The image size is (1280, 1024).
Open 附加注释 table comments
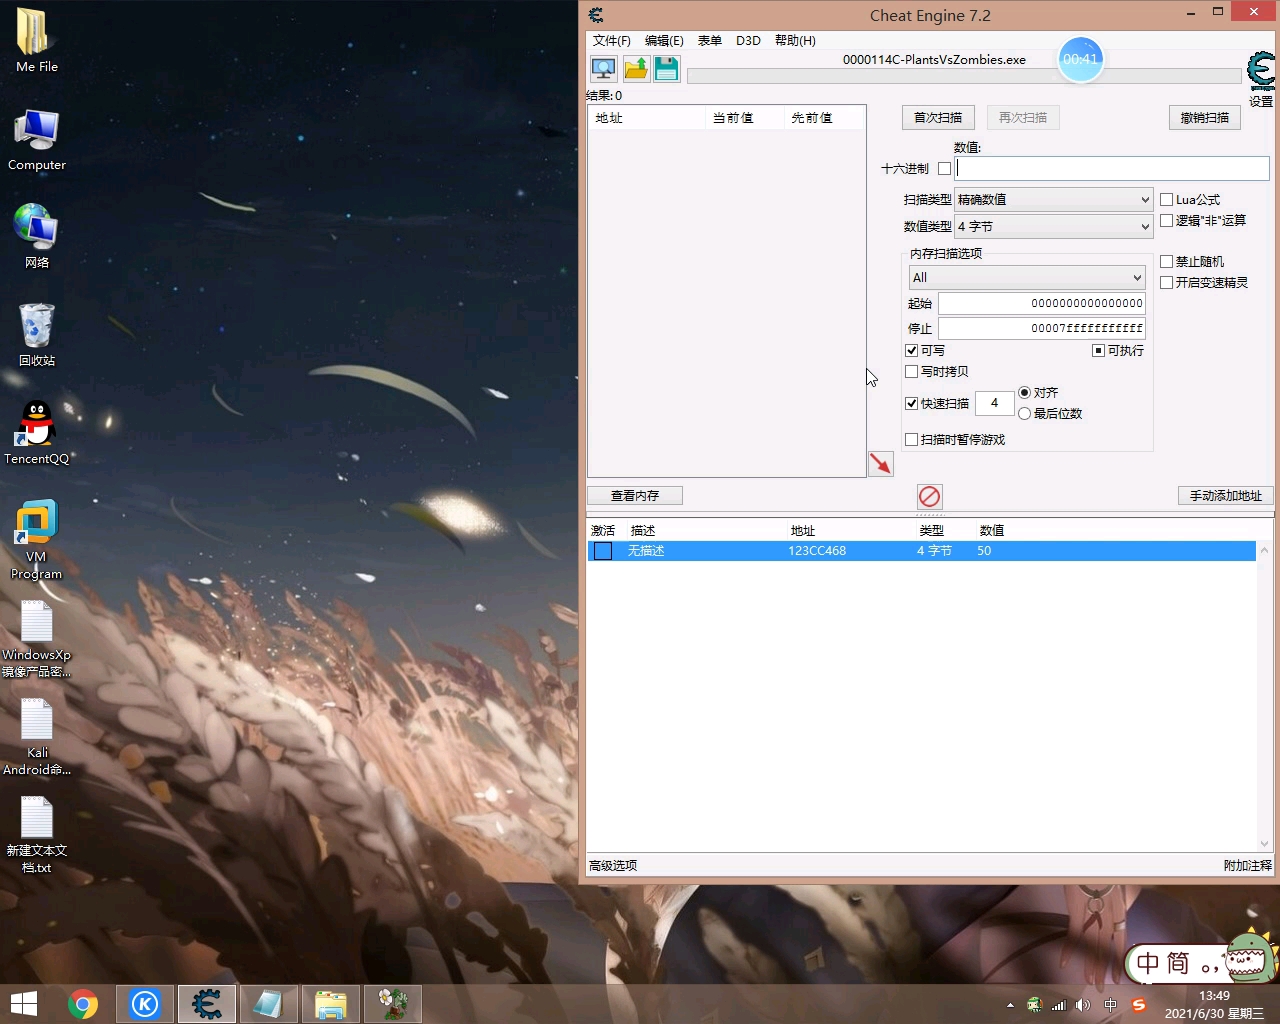pyautogui.click(x=1248, y=866)
